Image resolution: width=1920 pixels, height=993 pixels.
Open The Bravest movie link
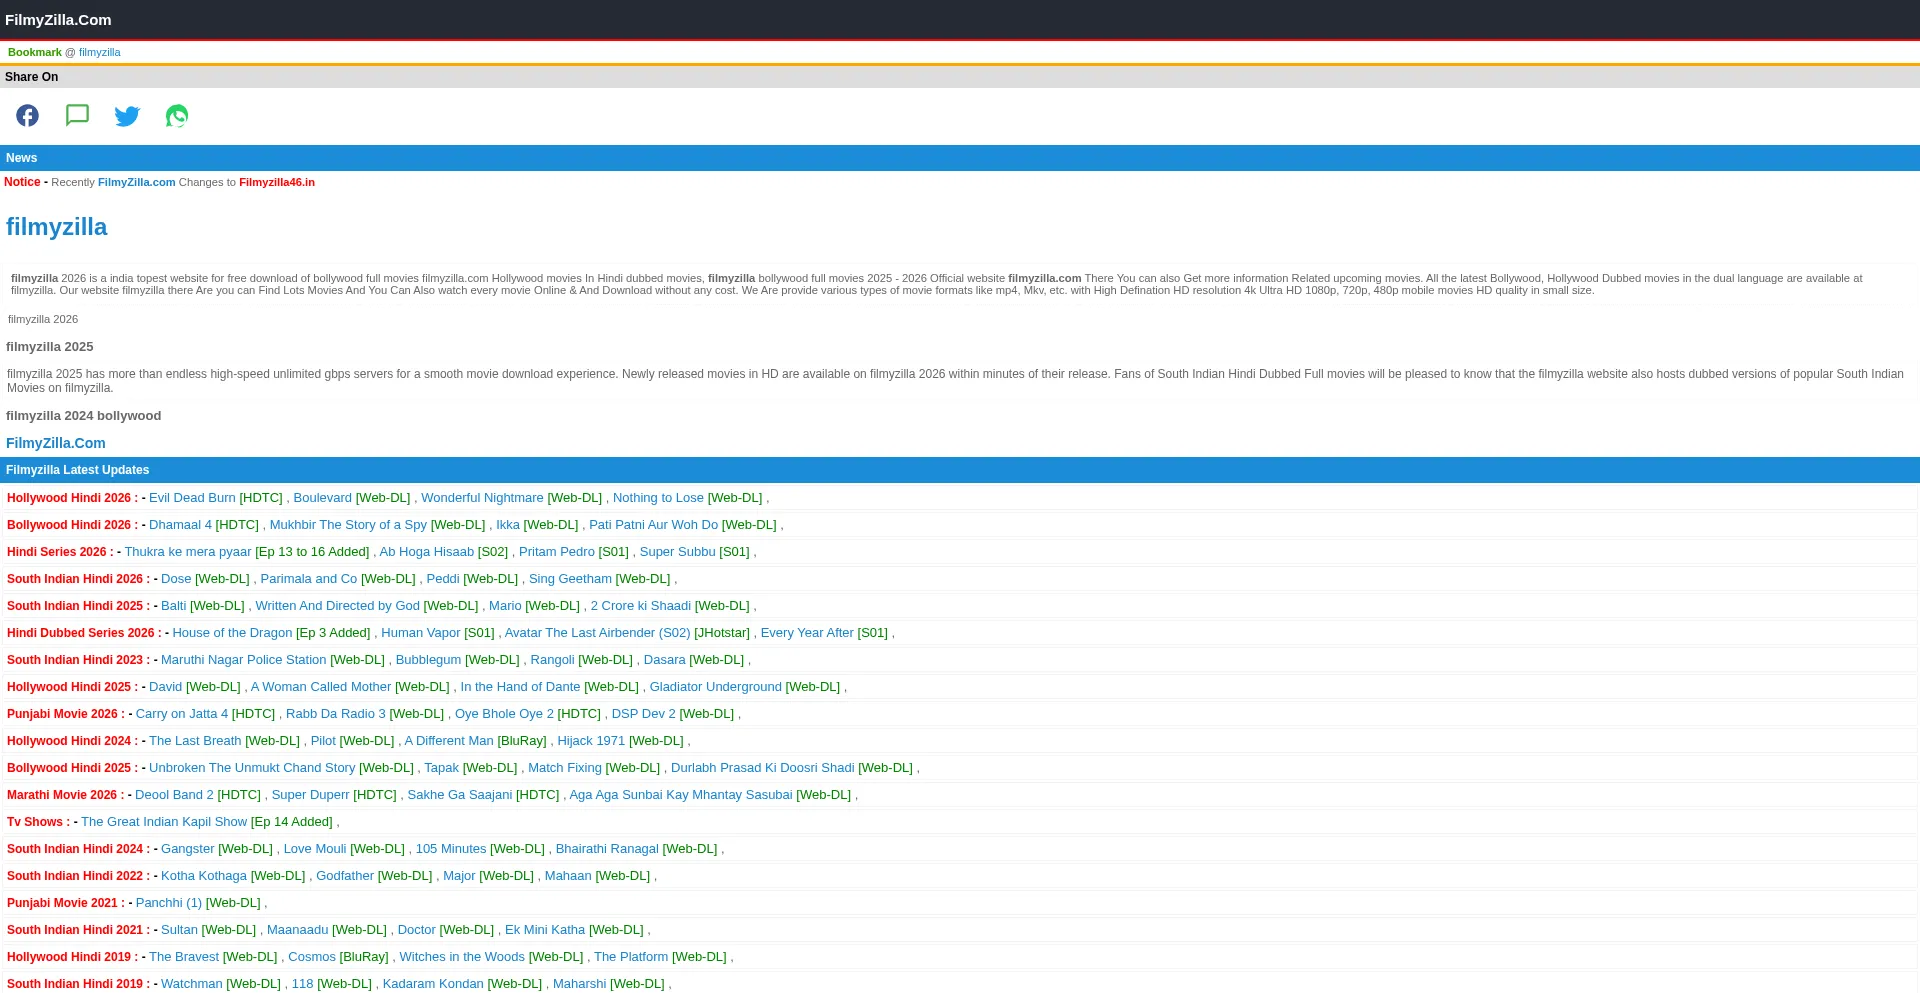click(184, 957)
